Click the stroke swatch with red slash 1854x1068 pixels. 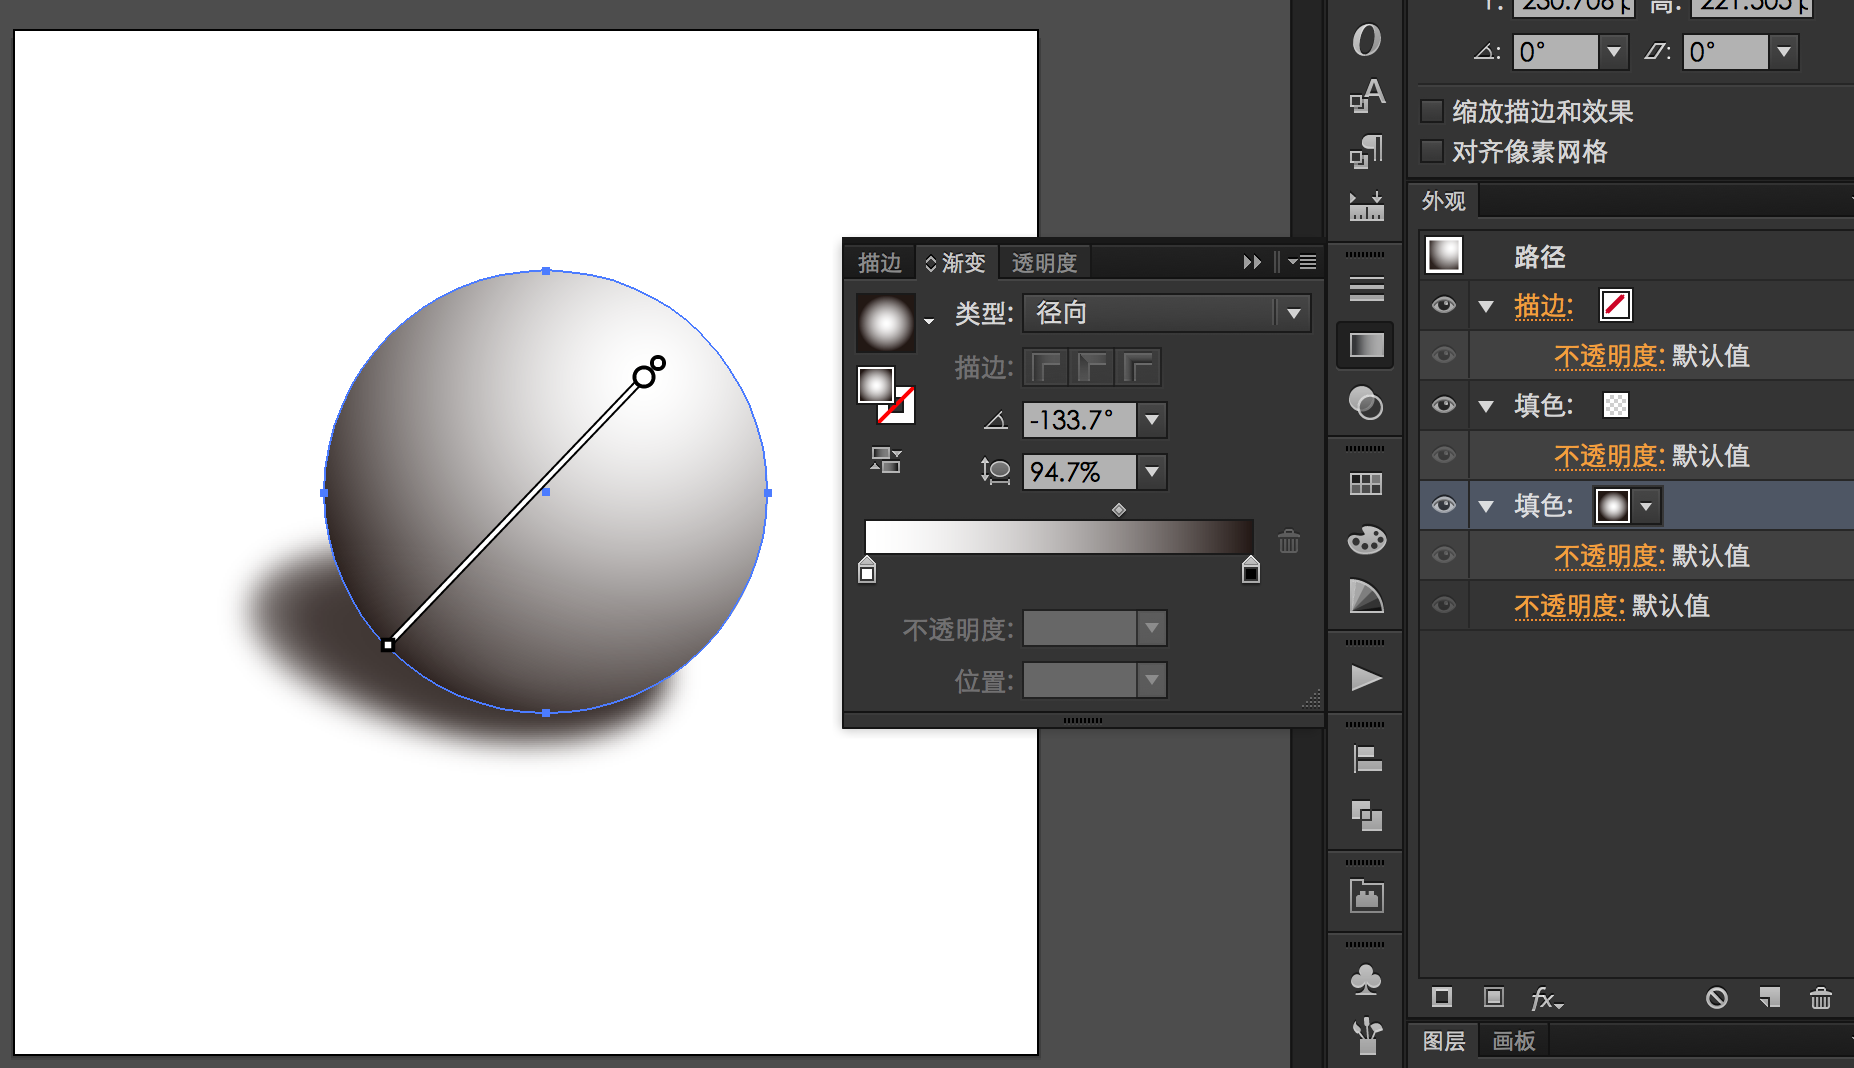pos(1615,305)
